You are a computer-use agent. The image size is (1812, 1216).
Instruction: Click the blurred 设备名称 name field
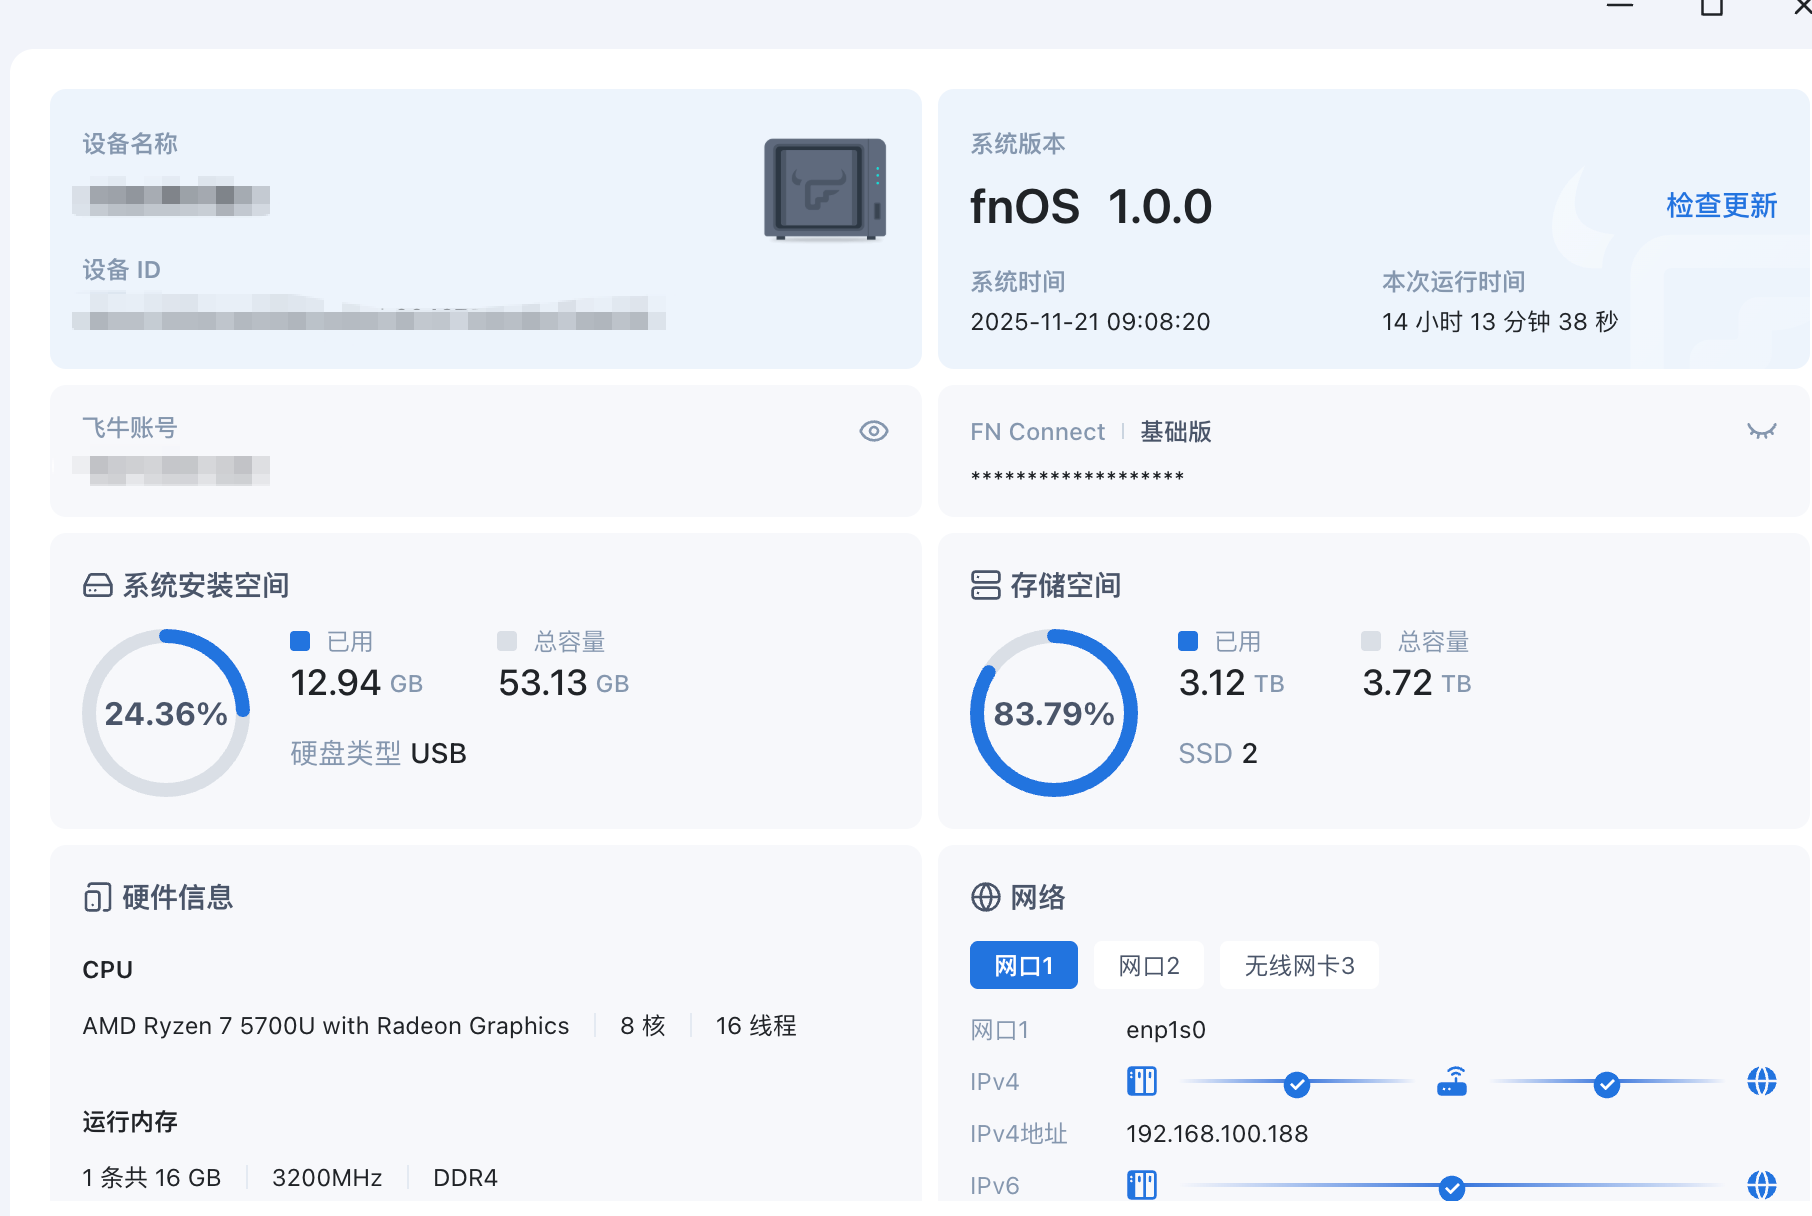tap(171, 197)
